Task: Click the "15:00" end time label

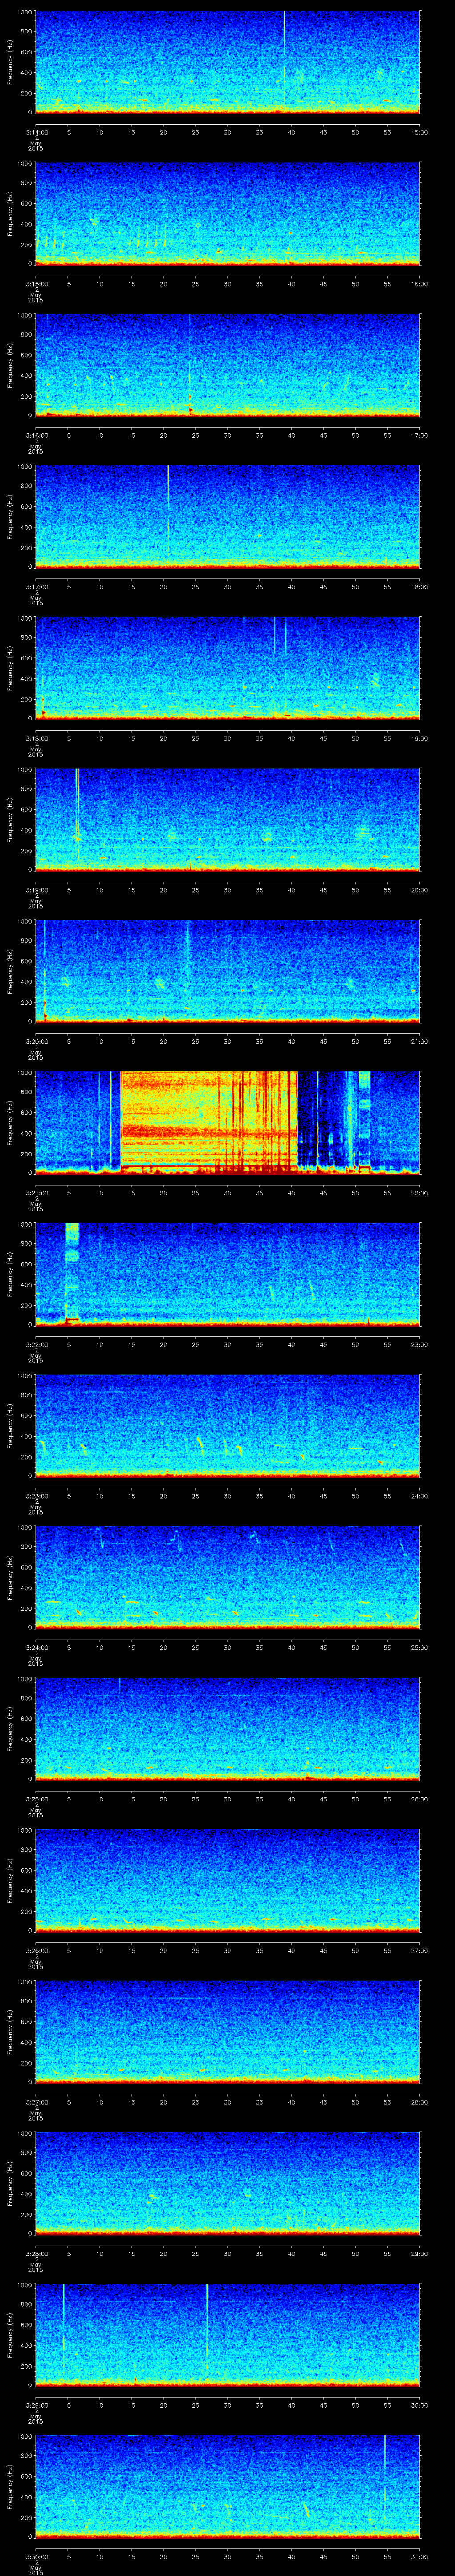Action: pos(419,132)
